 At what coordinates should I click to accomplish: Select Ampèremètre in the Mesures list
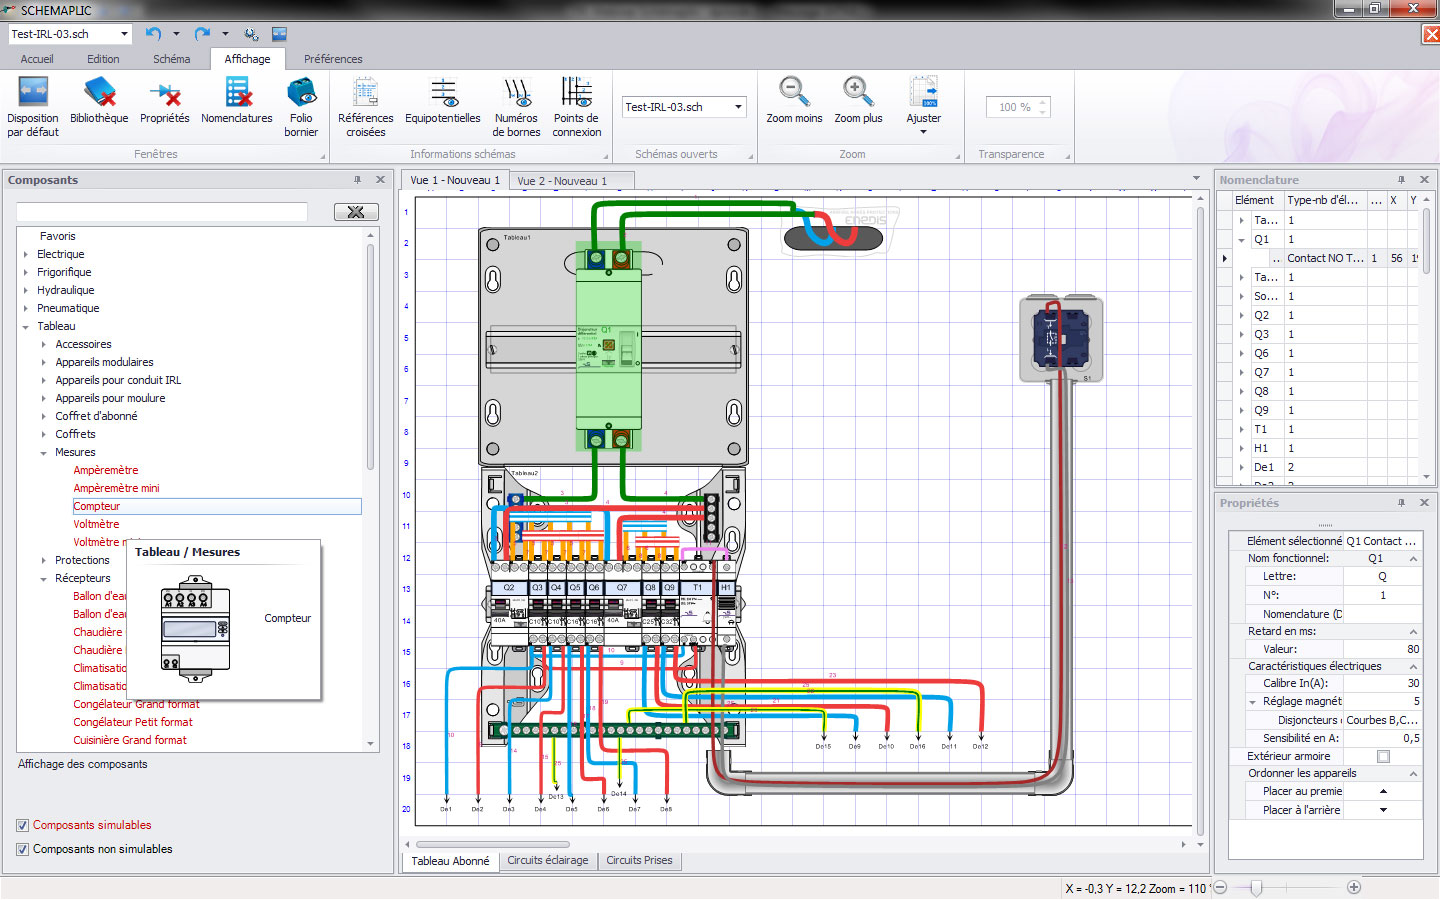tap(106, 471)
